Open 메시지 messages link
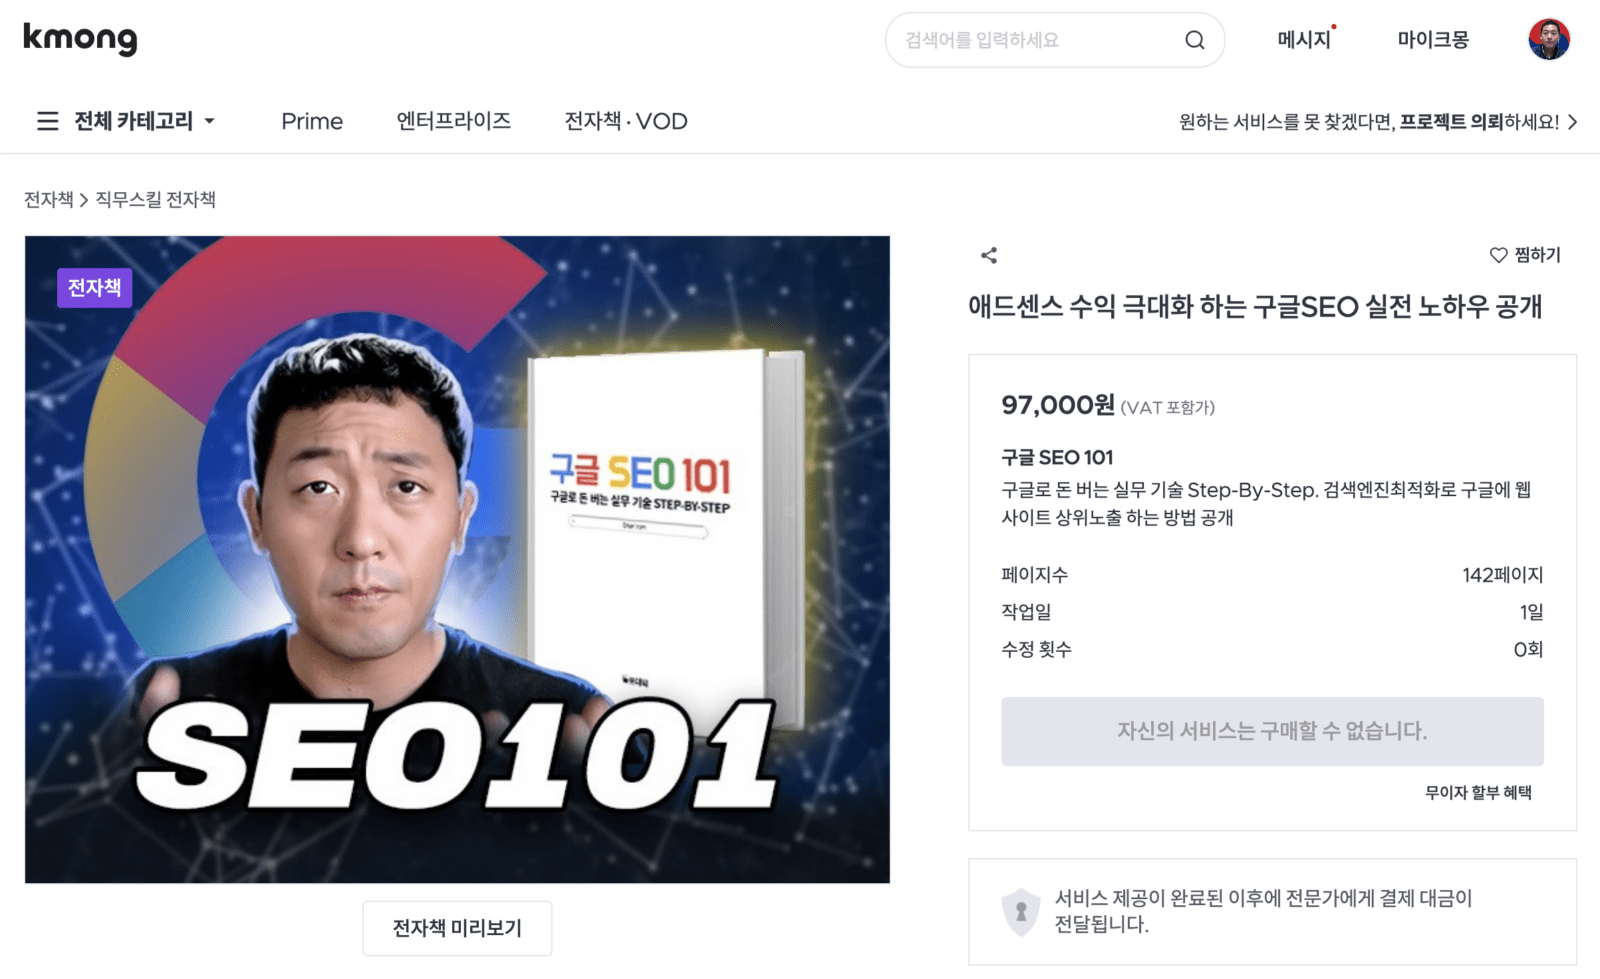 [1304, 40]
